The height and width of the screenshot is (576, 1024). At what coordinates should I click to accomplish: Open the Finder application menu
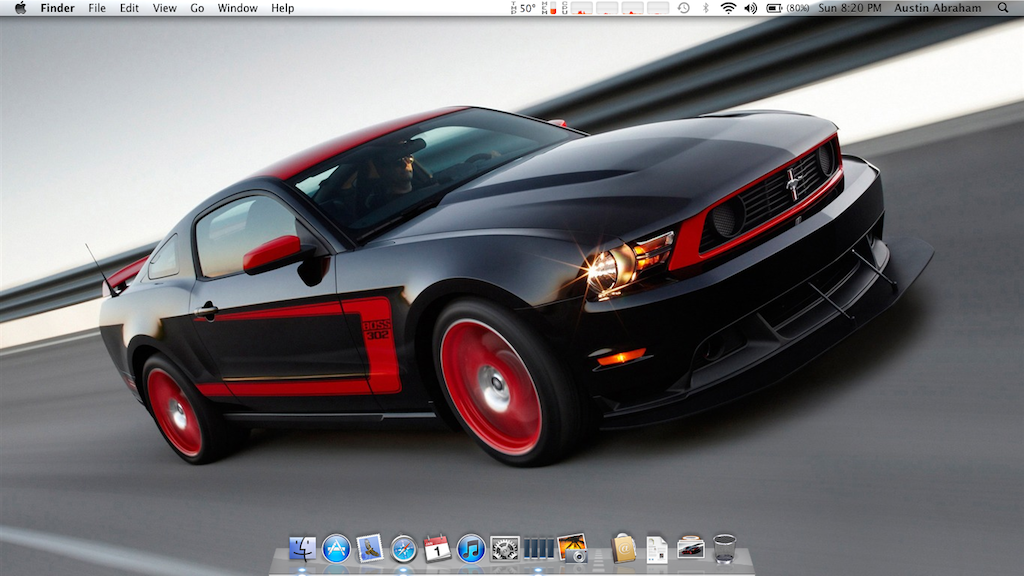[57, 8]
